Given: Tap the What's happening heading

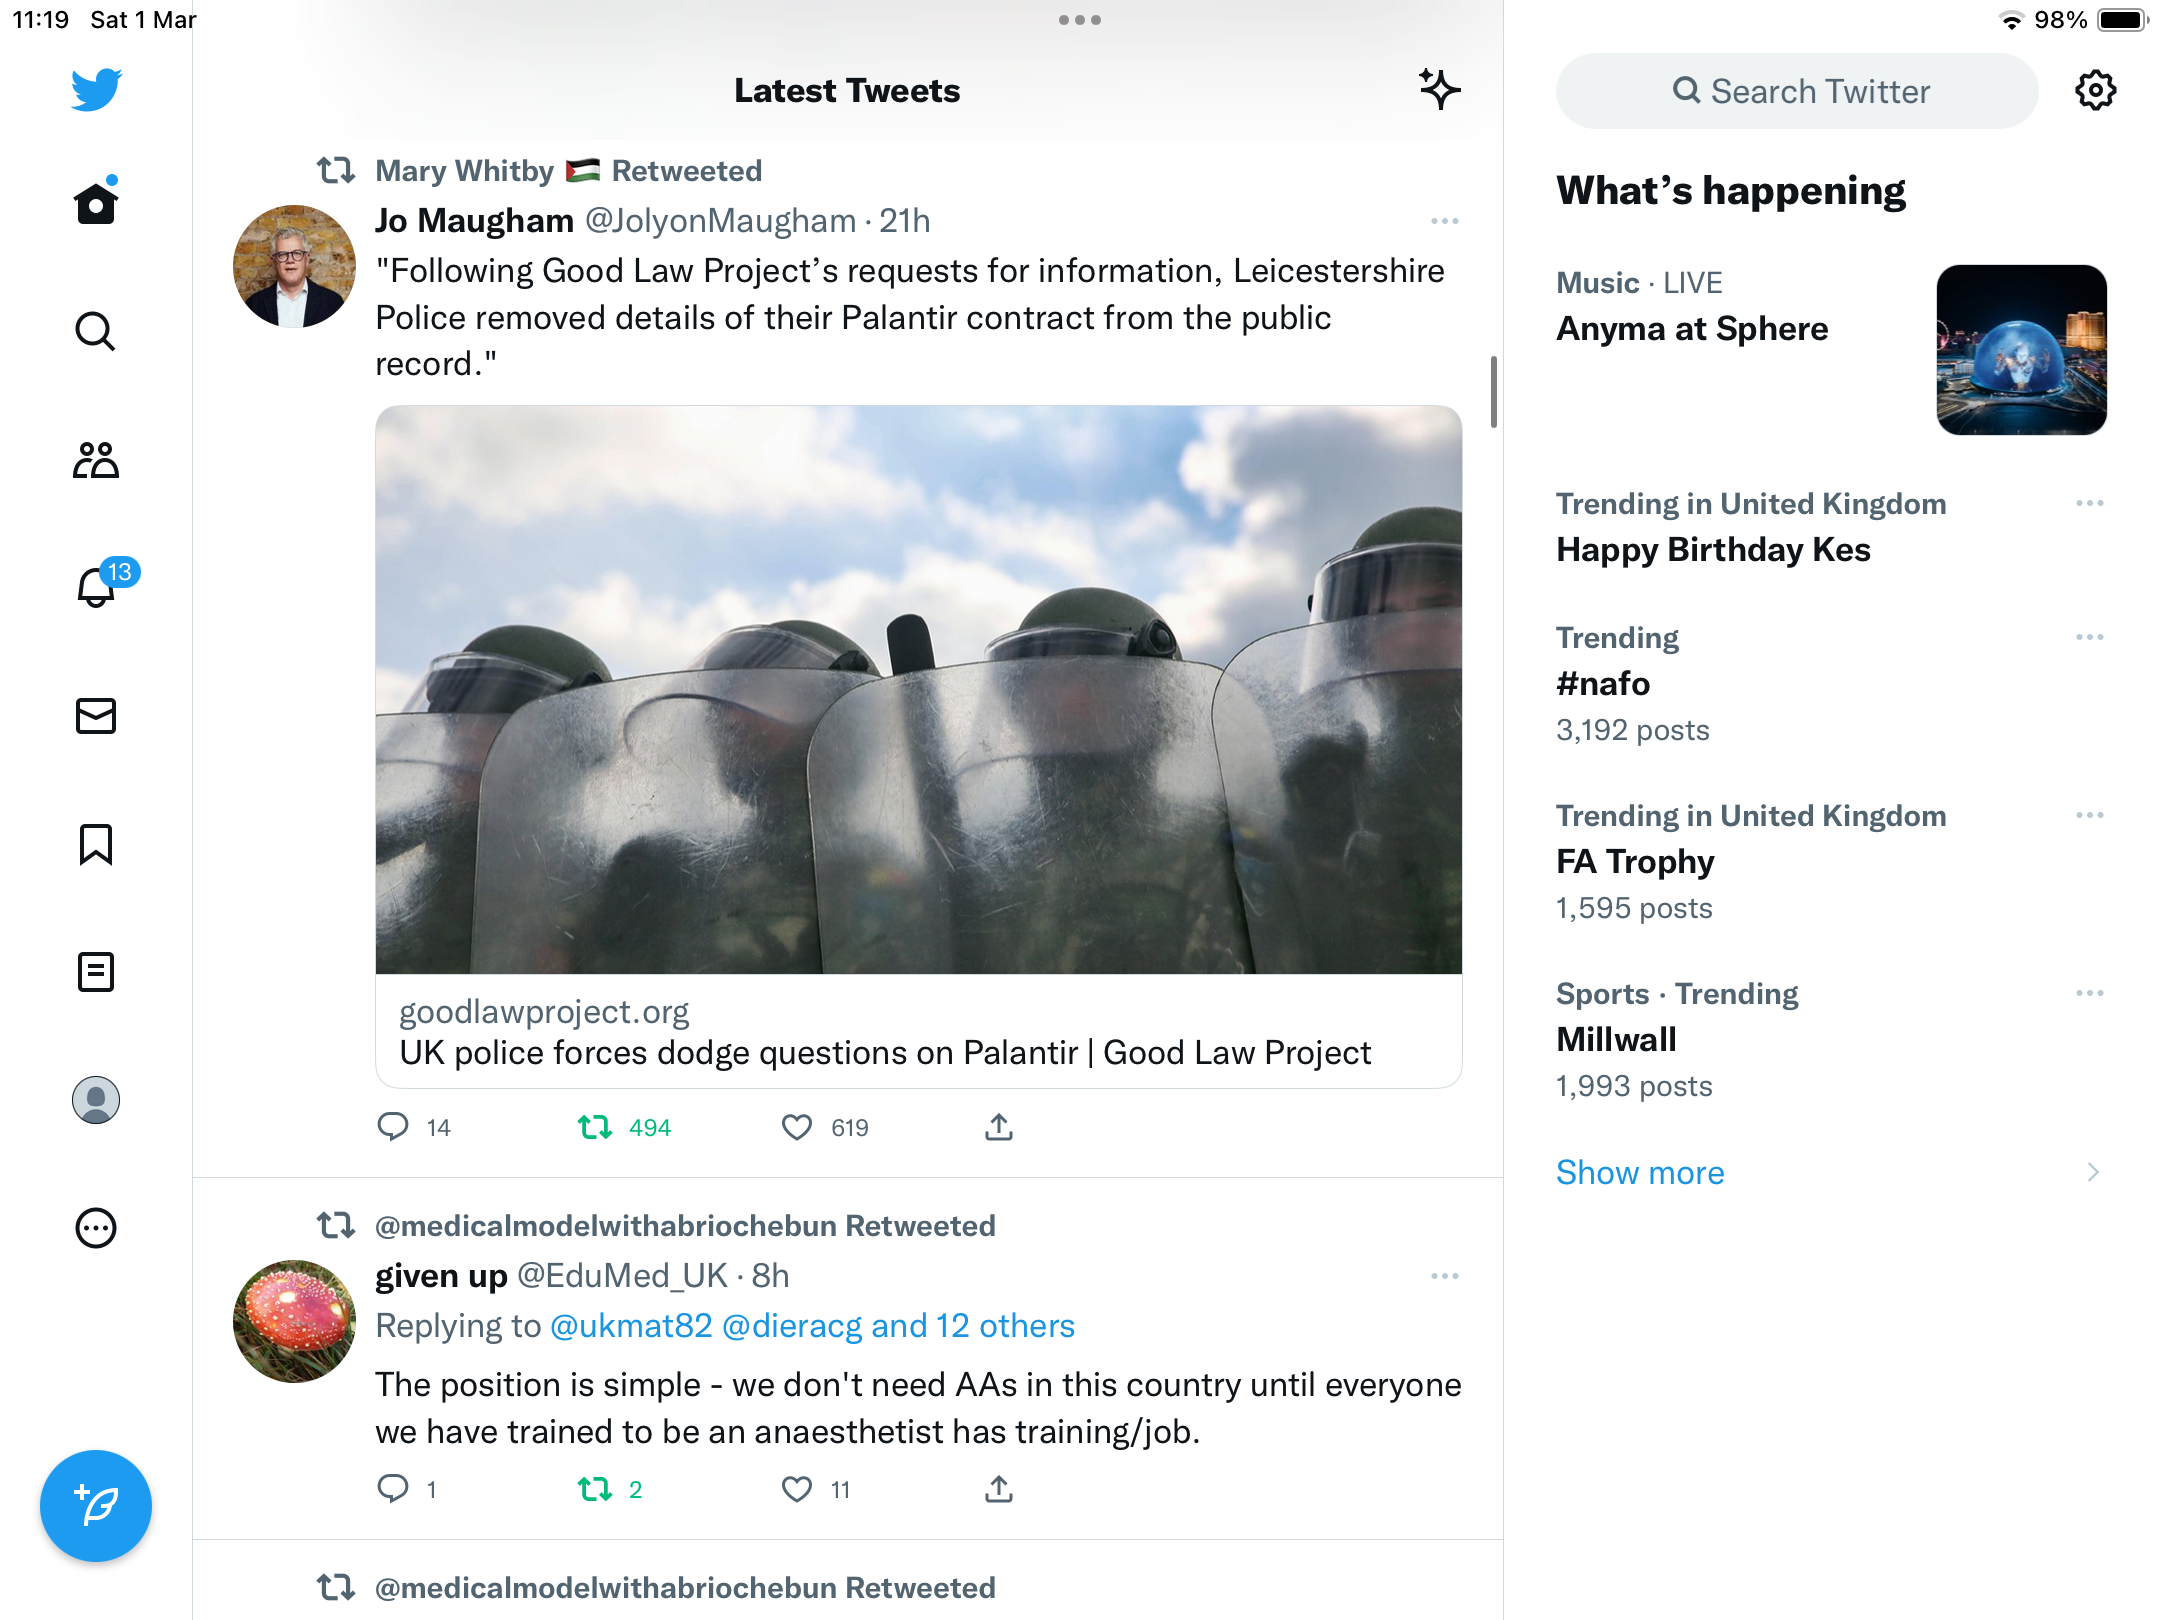Looking at the screenshot, I should pyautogui.click(x=1731, y=190).
